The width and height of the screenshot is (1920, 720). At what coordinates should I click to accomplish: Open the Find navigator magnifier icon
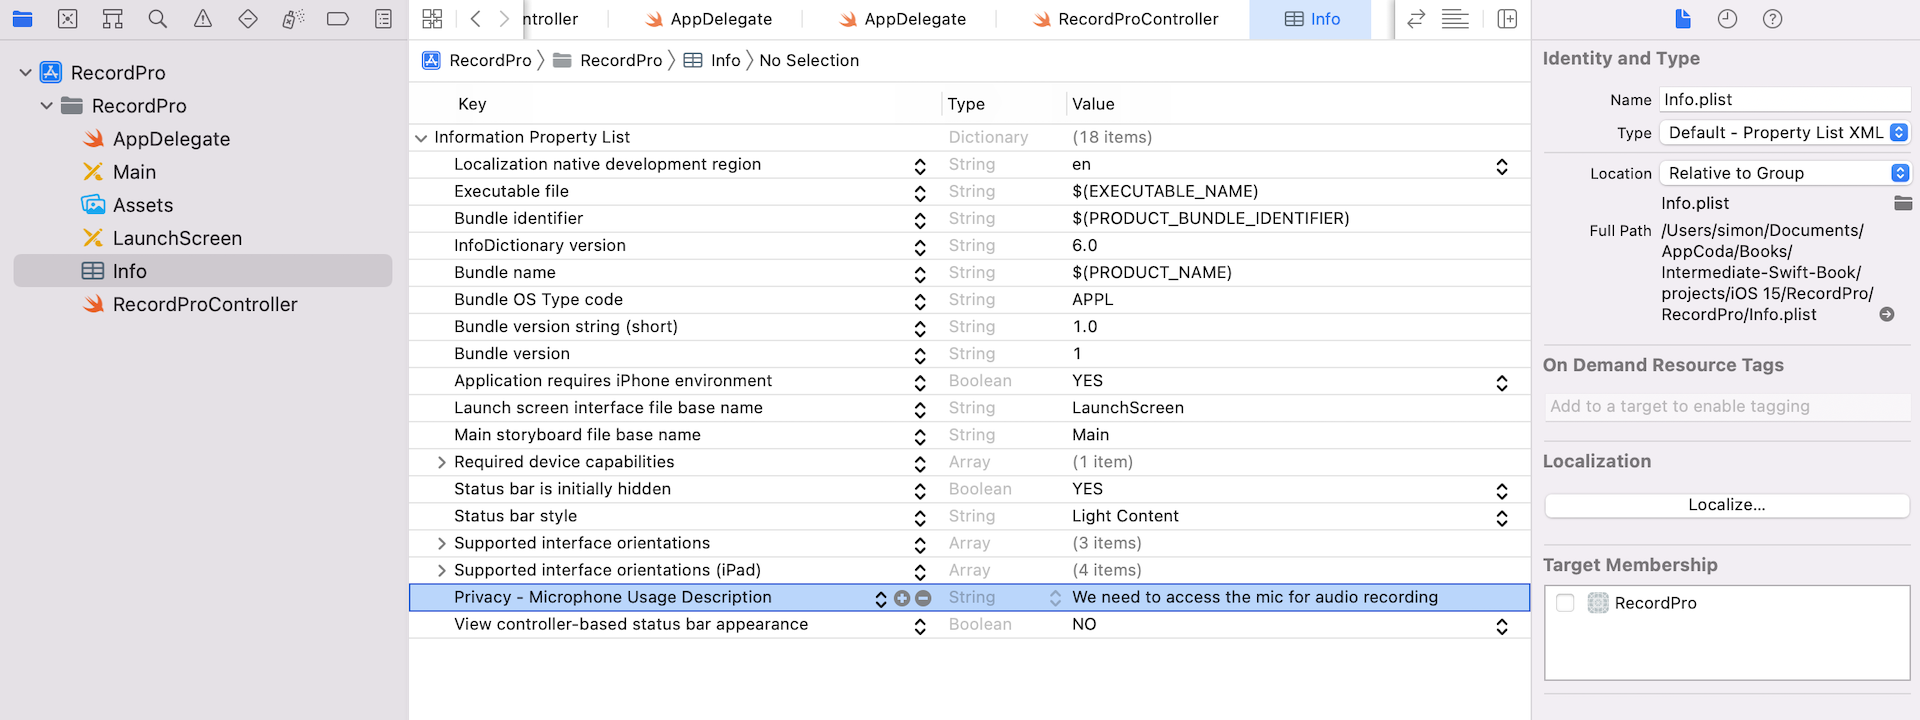tap(157, 19)
